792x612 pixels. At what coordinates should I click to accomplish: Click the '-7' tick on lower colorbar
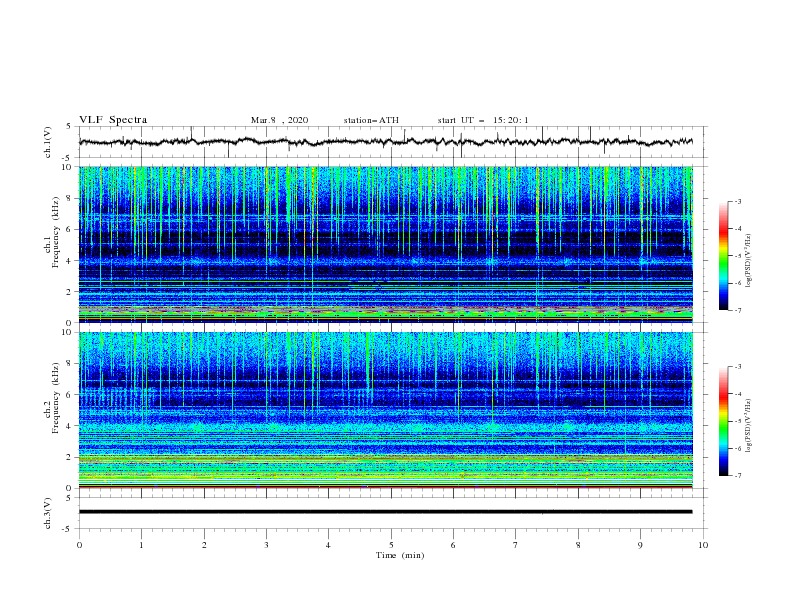(x=737, y=476)
